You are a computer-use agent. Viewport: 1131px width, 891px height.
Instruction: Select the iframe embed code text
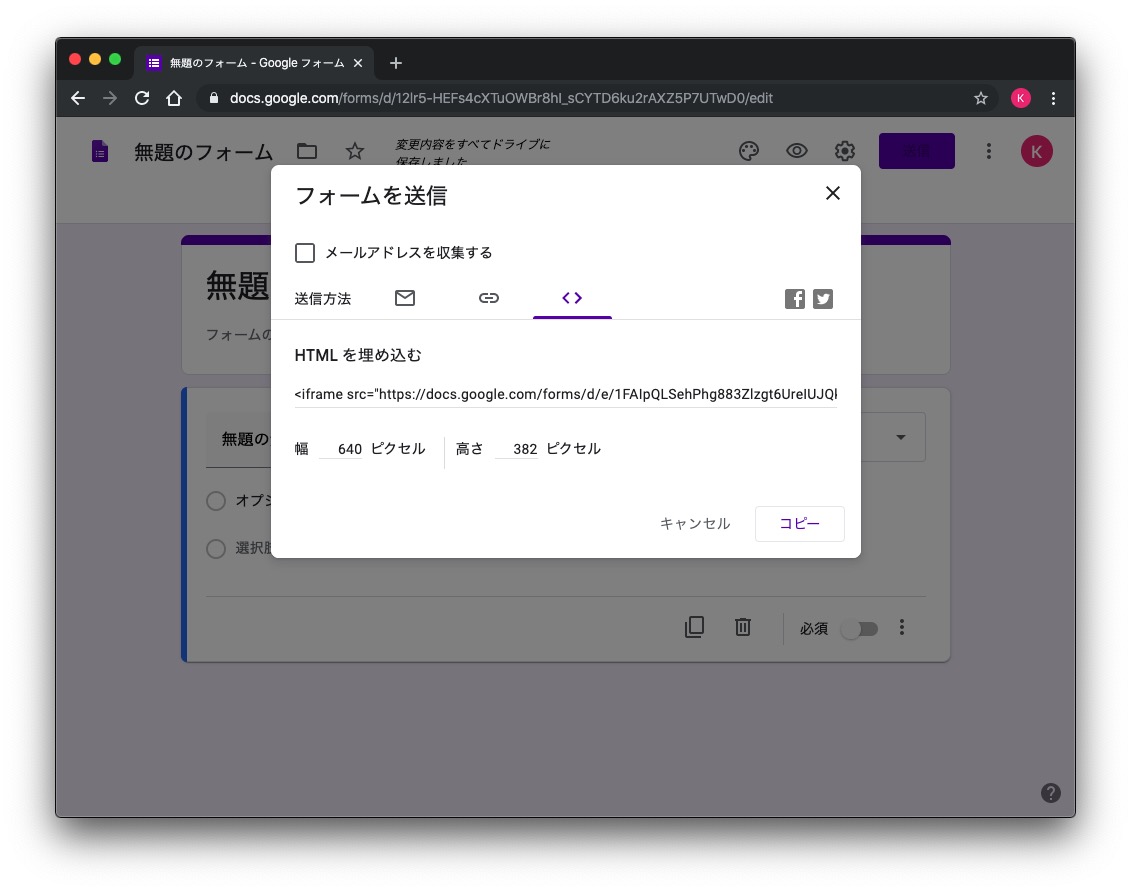coord(565,394)
